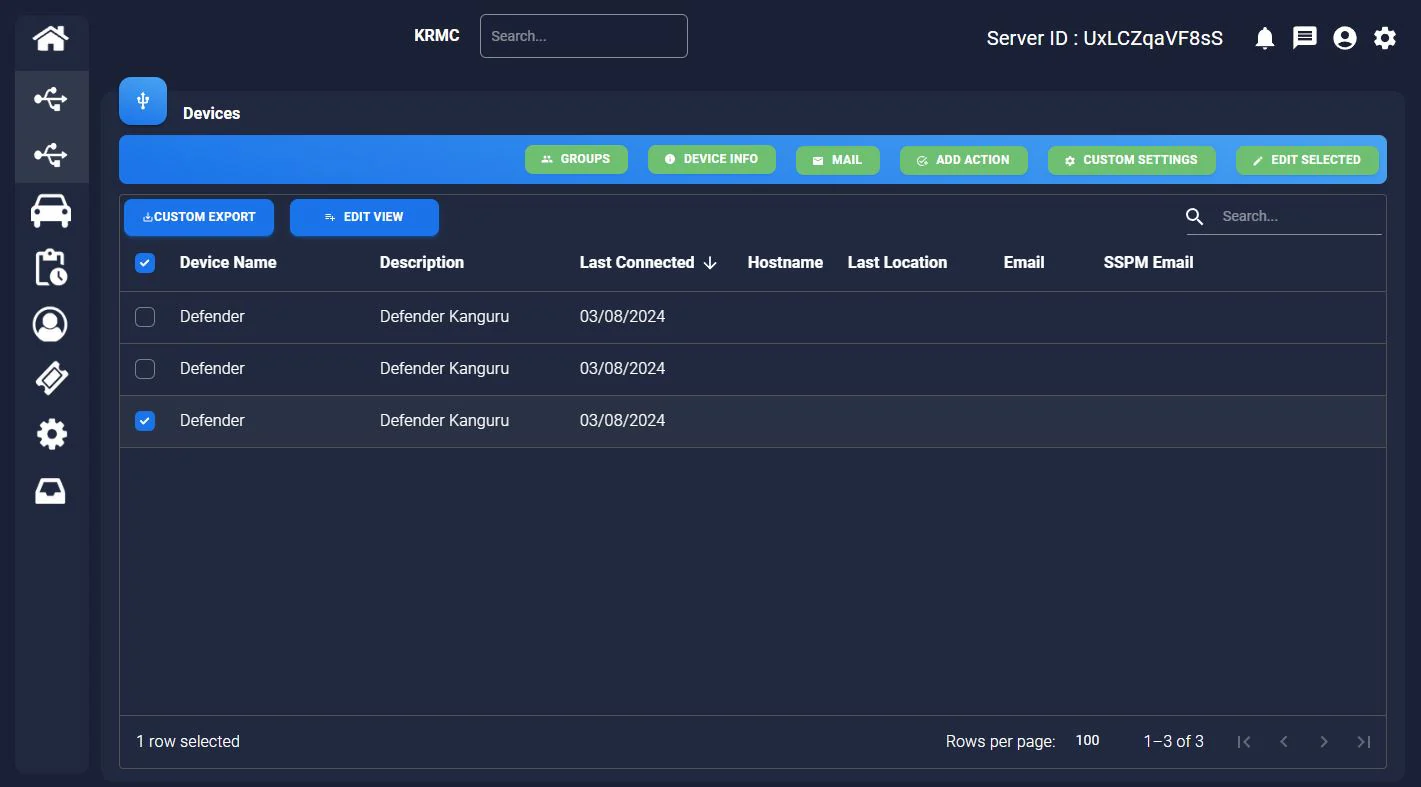Click the Groups button
1421x787 pixels.
(576, 159)
